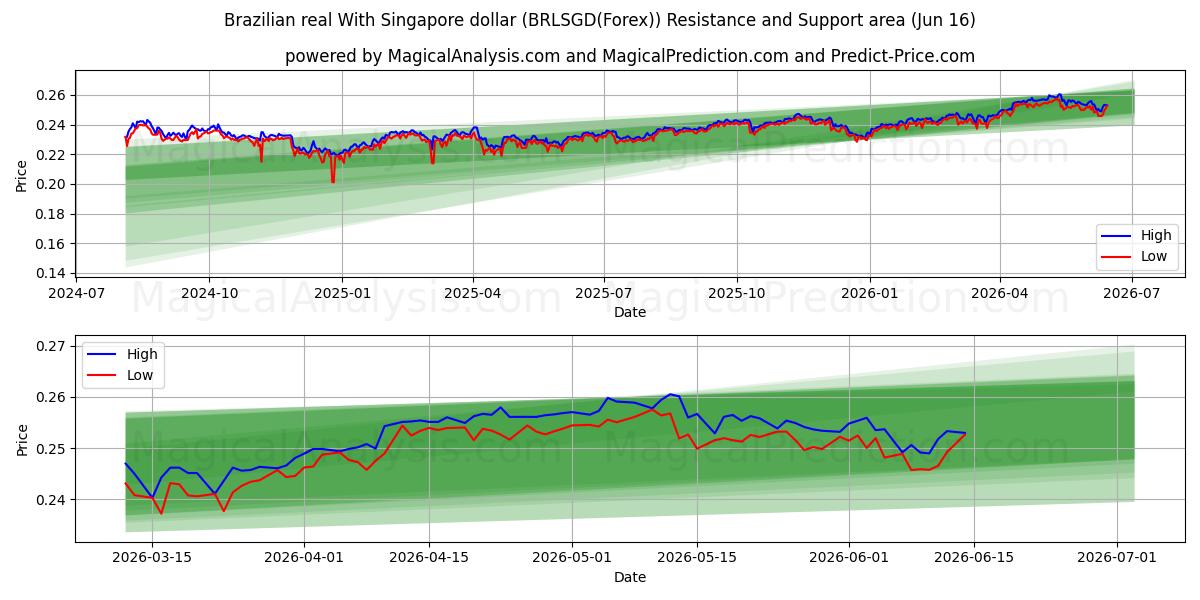Screen dimensions: 1200x600
Task: Click the 2026-04 tick label
Action: 1000,293
